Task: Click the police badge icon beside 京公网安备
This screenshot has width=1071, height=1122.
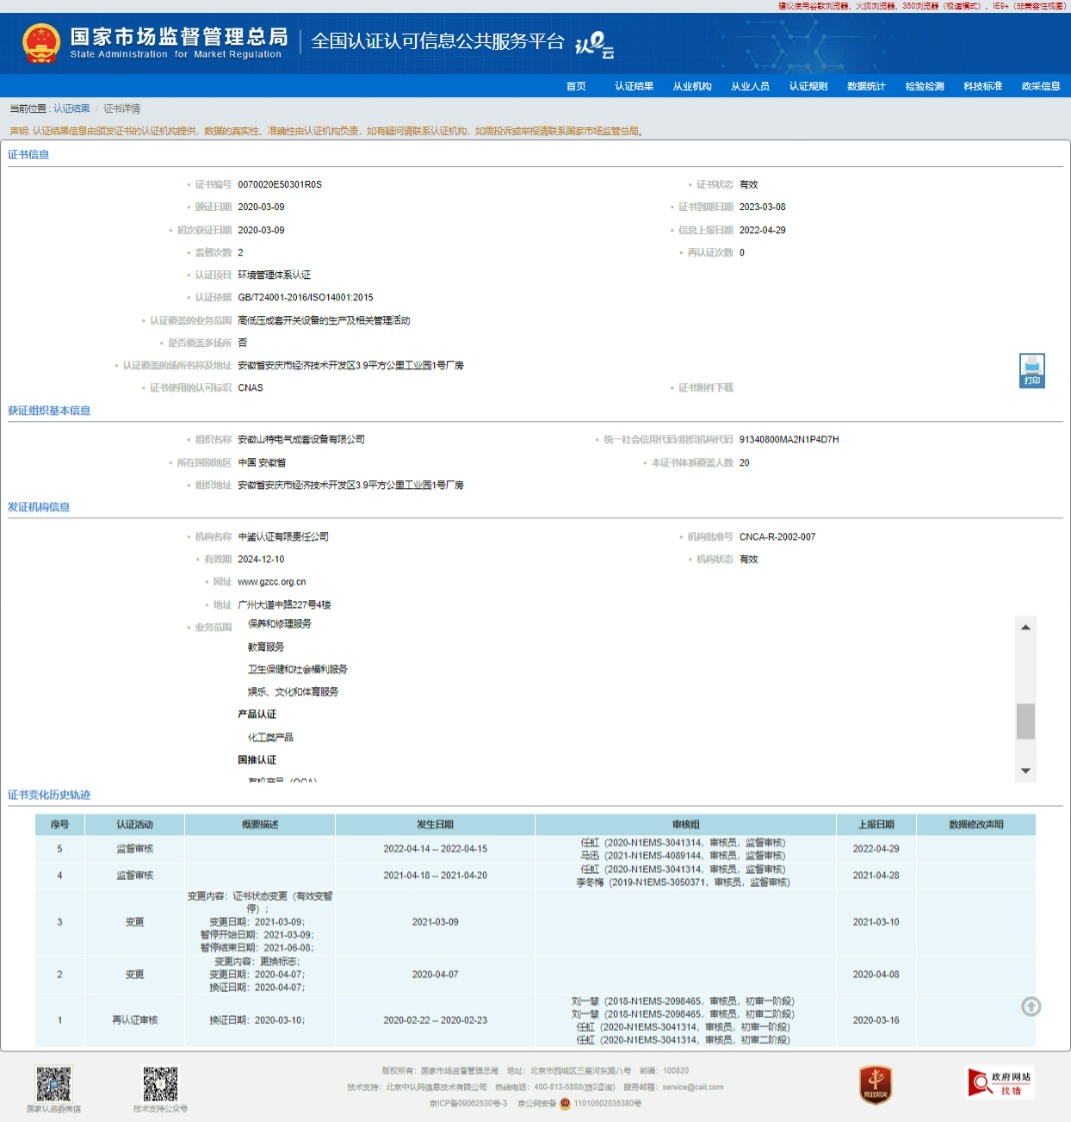Action: click(x=565, y=1103)
